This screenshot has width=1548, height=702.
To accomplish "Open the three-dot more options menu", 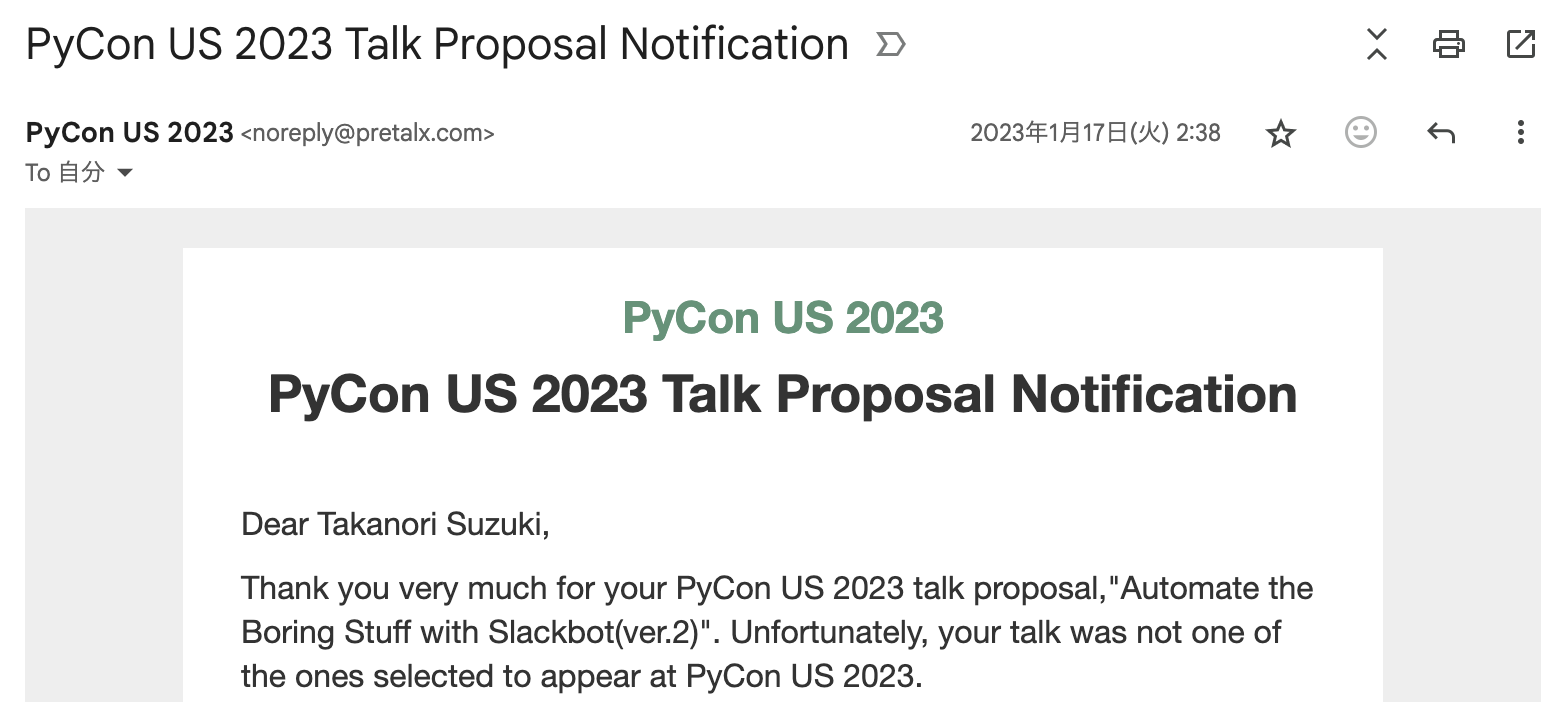I will pos(1520,133).
